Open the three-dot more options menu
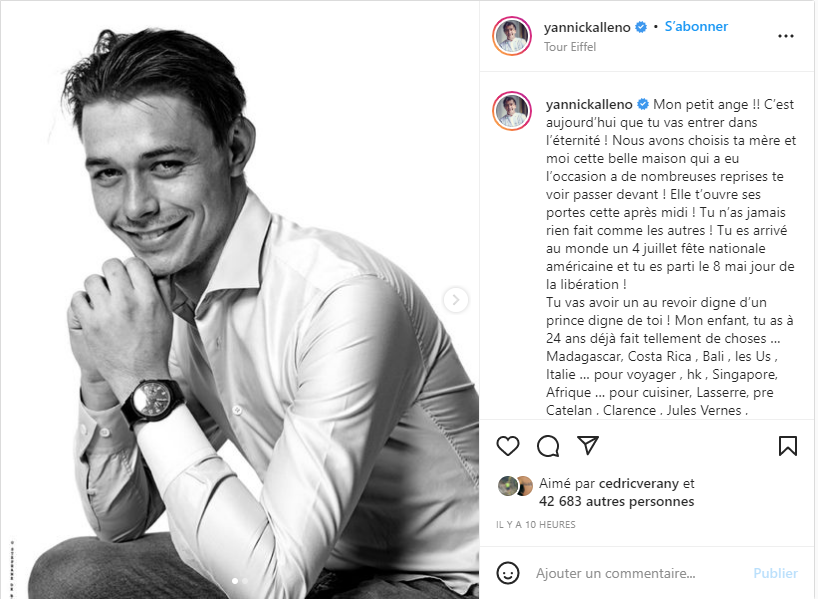 (786, 36)
